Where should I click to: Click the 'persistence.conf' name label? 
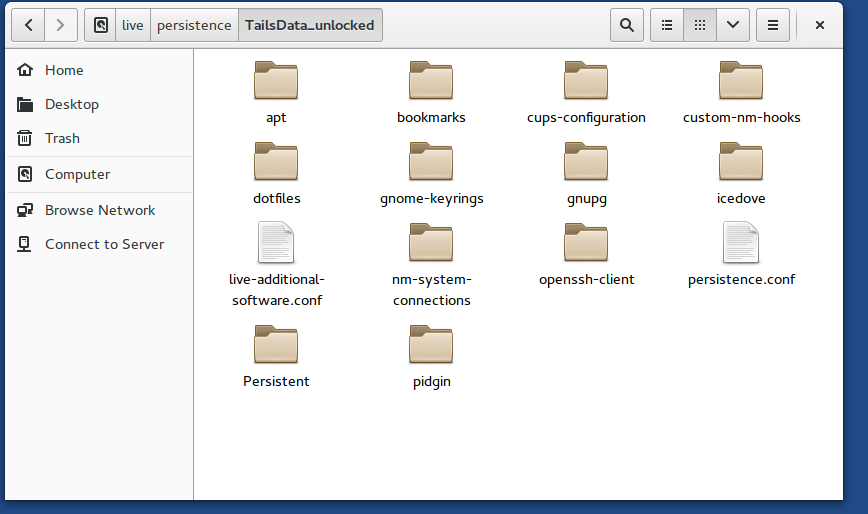pos(742,279)
